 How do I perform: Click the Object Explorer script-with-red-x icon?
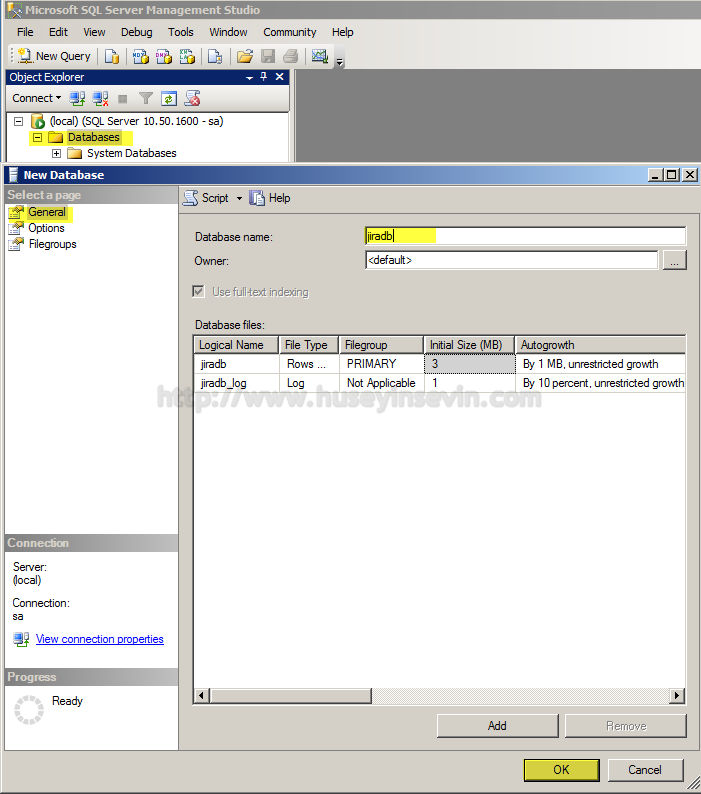[192, 98]
